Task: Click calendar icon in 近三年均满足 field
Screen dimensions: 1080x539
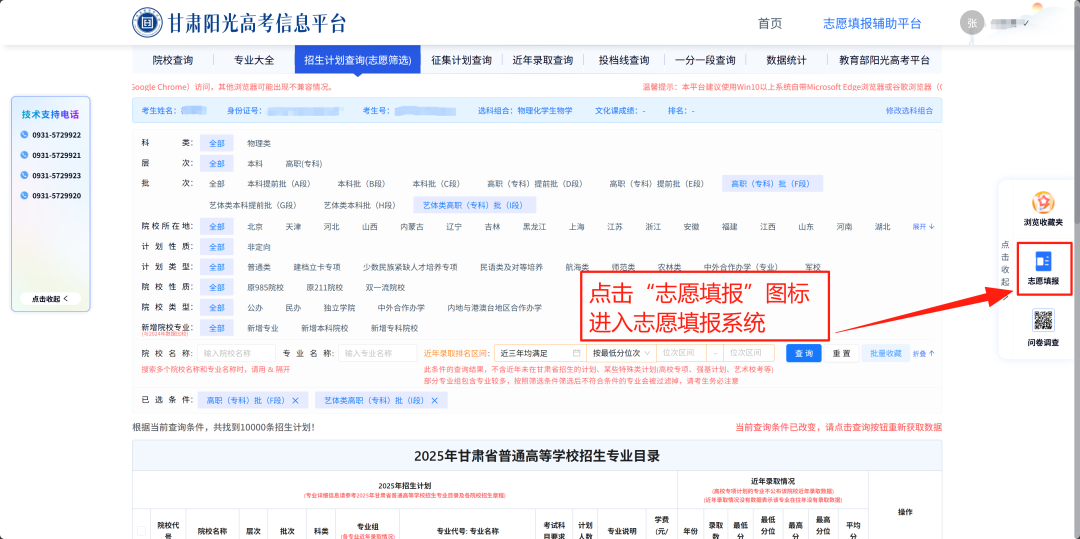Action: click(577, 353)
